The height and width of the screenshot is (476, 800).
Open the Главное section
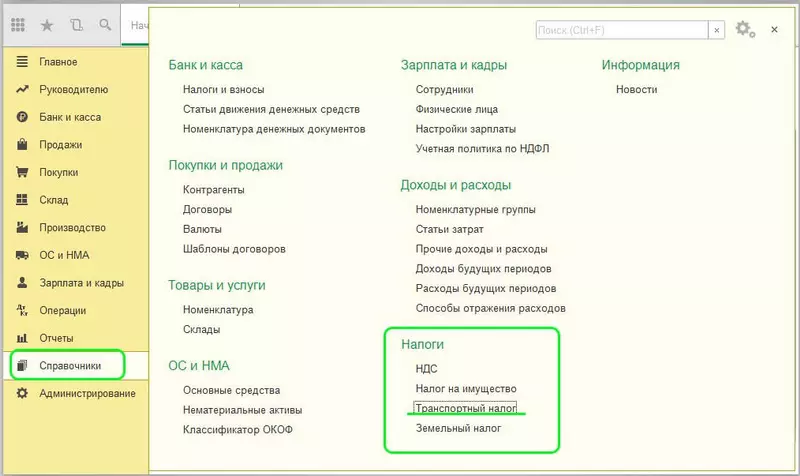click(58, 62)
